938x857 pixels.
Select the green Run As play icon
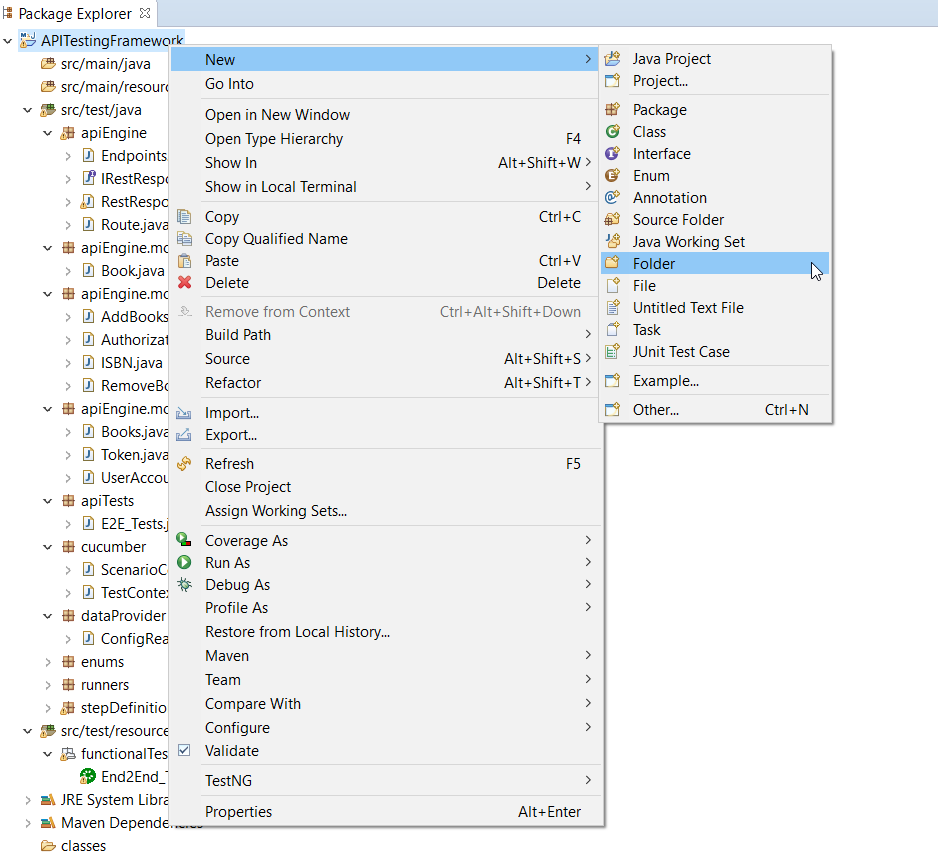click(x=184, y=562)
